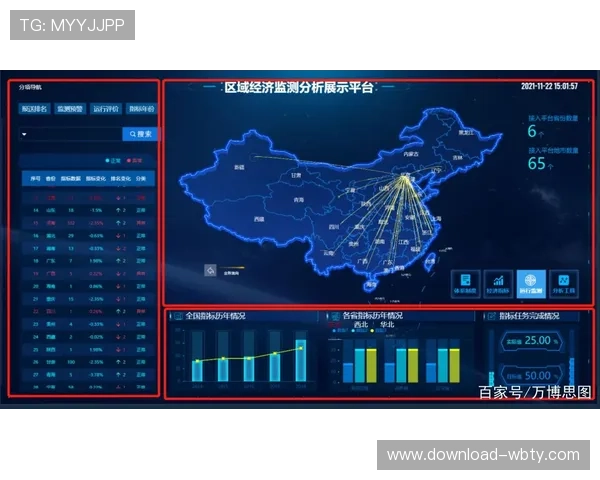
Task: Click the up arrow in the 山东 row
Action: coord(118,211)
